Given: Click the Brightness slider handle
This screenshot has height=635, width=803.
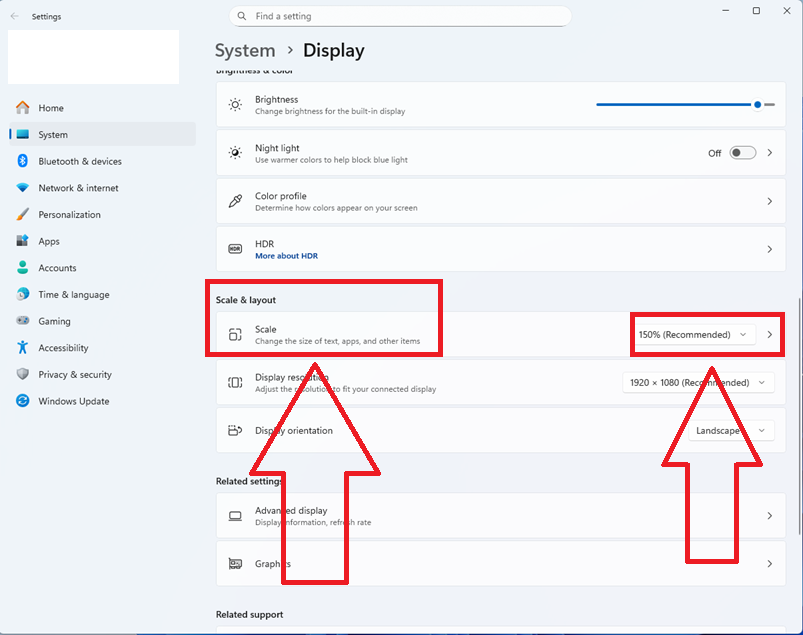Looking at the screenshot, I should click(757, 104).
